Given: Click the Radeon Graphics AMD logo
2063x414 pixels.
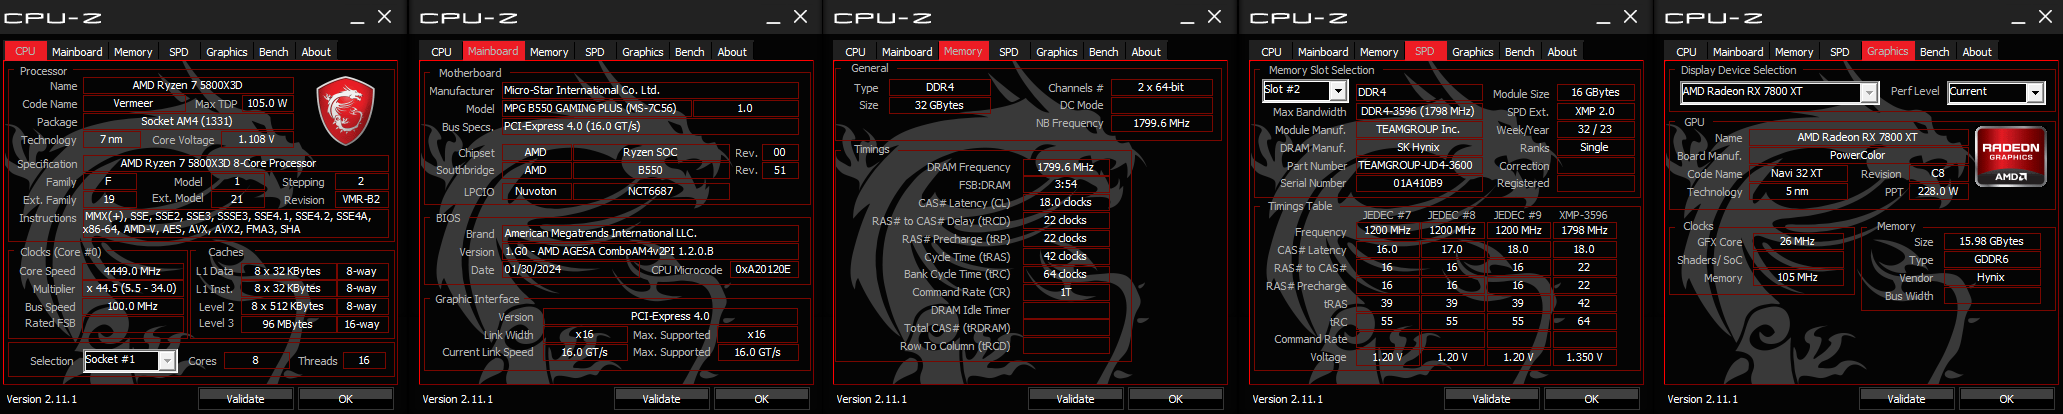Looking at the screenshot, I should pyautogui.click(x=2010, y=157).
